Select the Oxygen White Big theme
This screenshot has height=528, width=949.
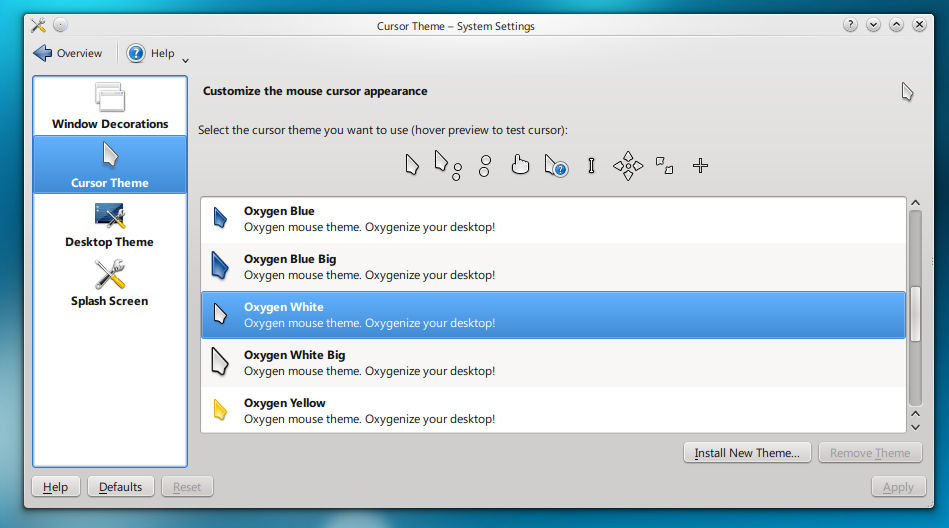(x=553, y=363)
